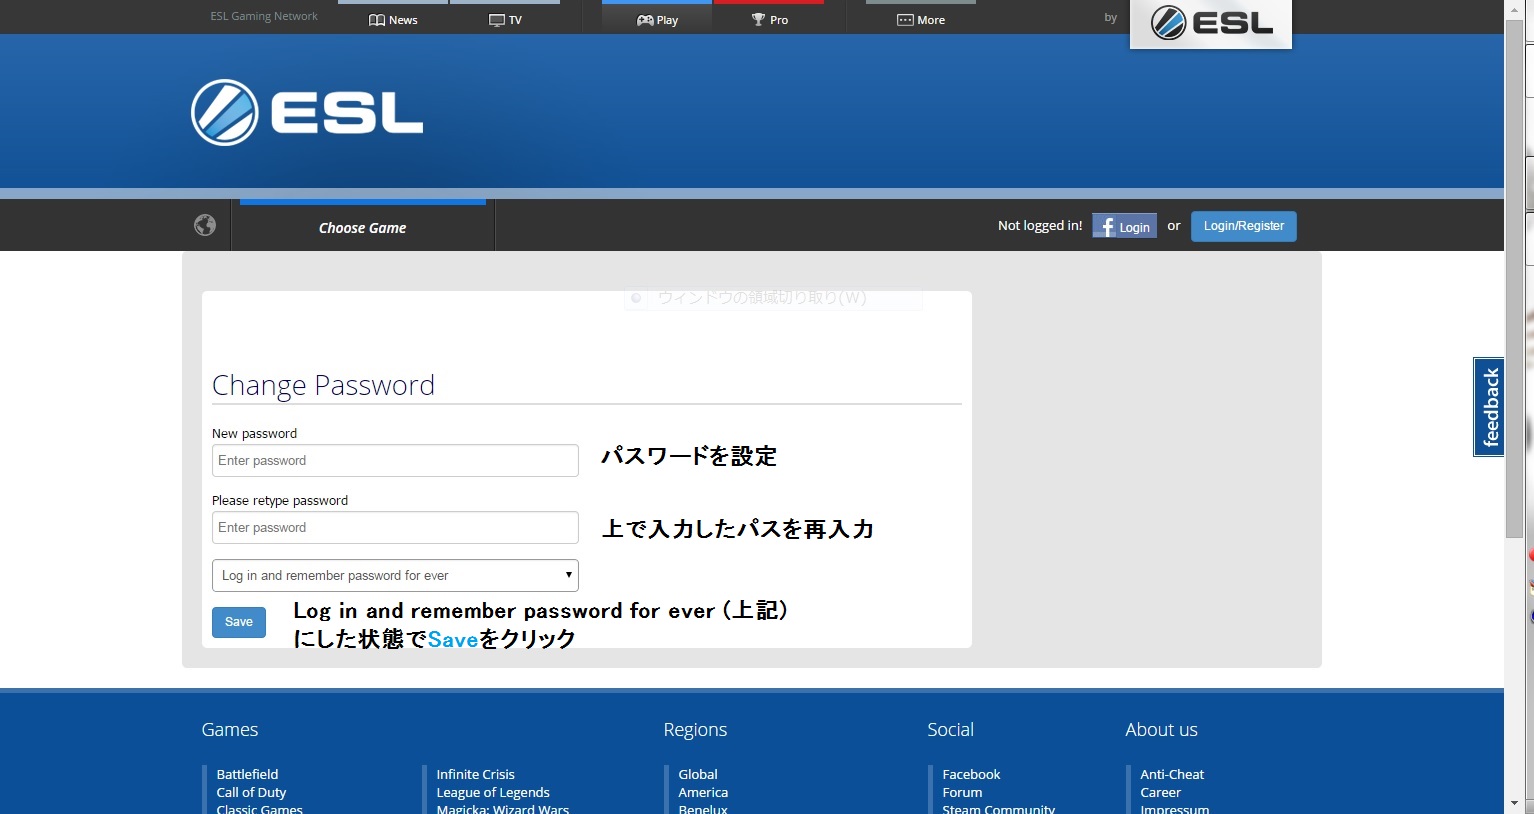Visit the Anti-Cheat link under About us
This screenshot has height=814, width=1534.
coord(1172,774)
